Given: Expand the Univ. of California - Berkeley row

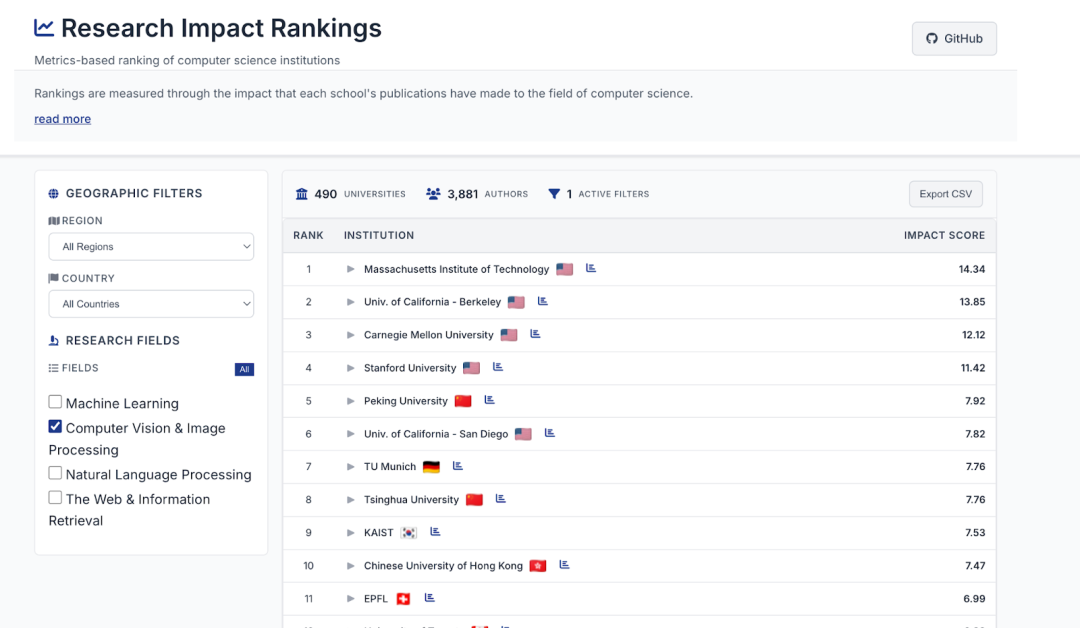Looking at the screenshot, I should [351, 302].
